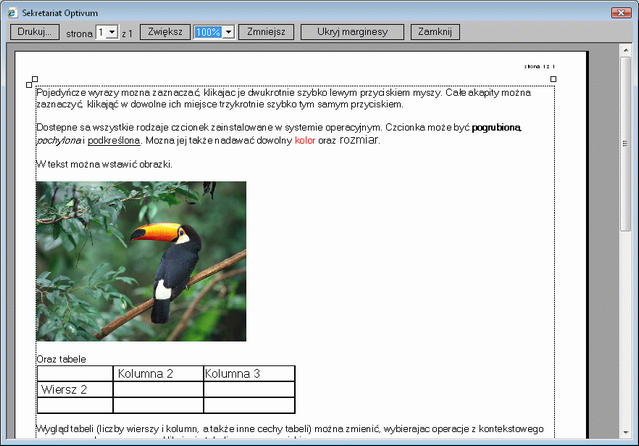Viewport: 639px width, 446px height.
Task: Click the page header text strona 1 z 1
Action: 540,66
